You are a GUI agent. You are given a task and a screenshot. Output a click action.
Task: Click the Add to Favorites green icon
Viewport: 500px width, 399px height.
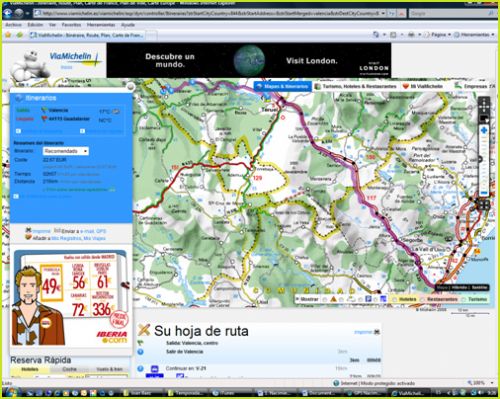coord(19,35)
